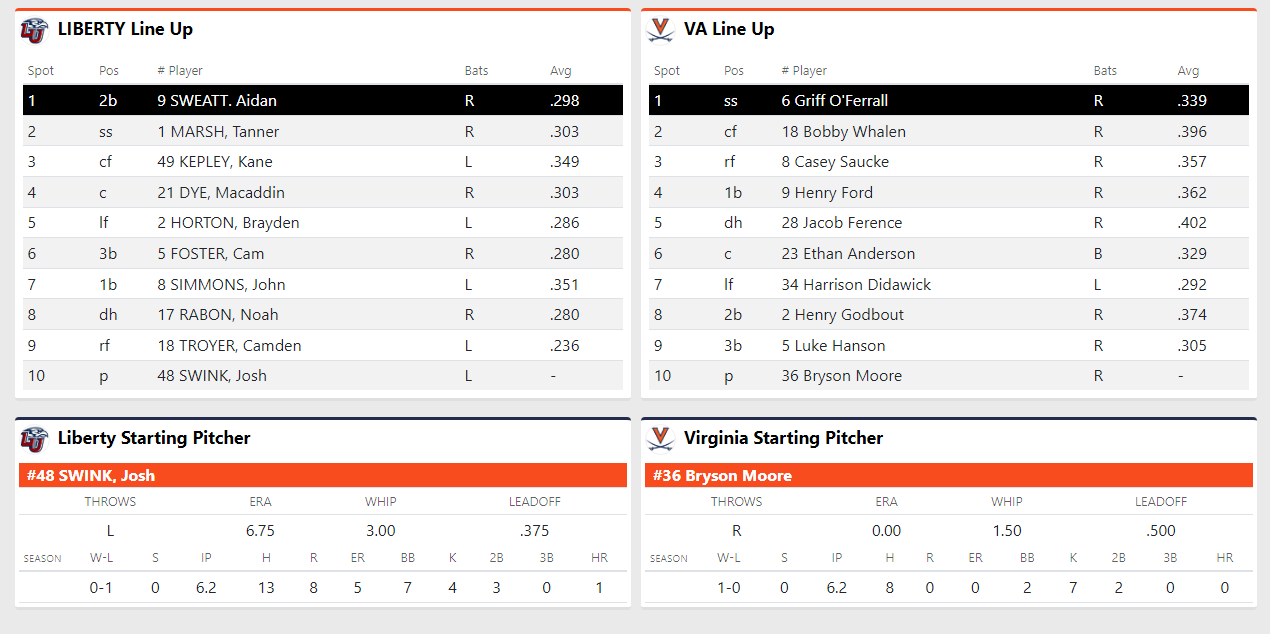Click the #48 SWINK, Josh orange header

pyautogui.click(x=322, y=476)
